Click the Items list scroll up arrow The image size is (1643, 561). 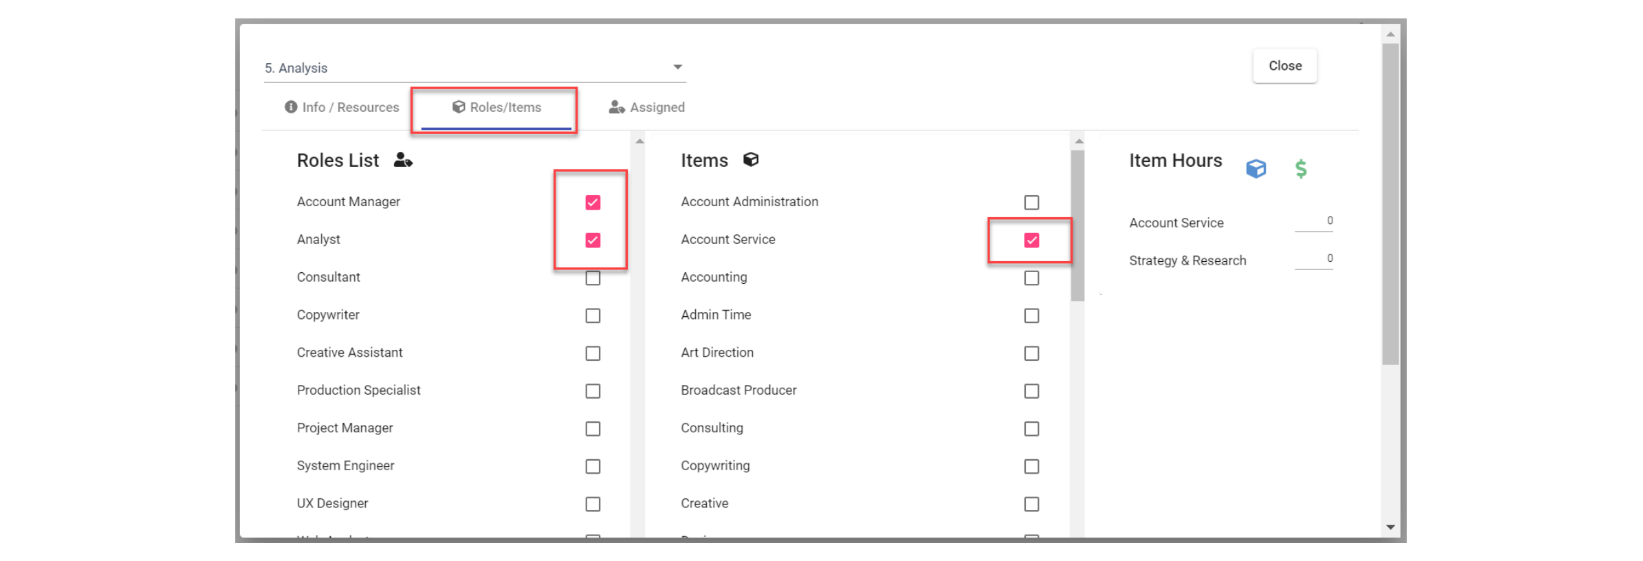tap(1078, 141)
